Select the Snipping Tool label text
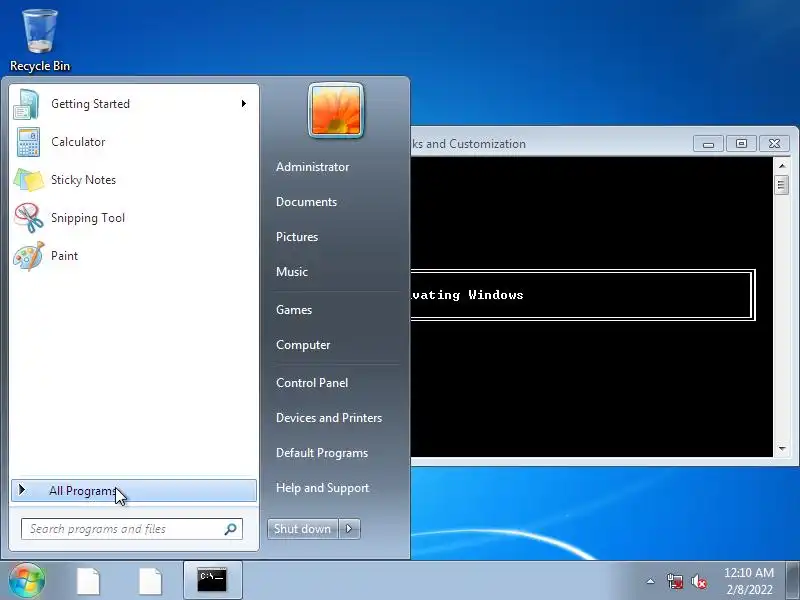The height and width of the screenshot is (600, 800). click(88, 218)
